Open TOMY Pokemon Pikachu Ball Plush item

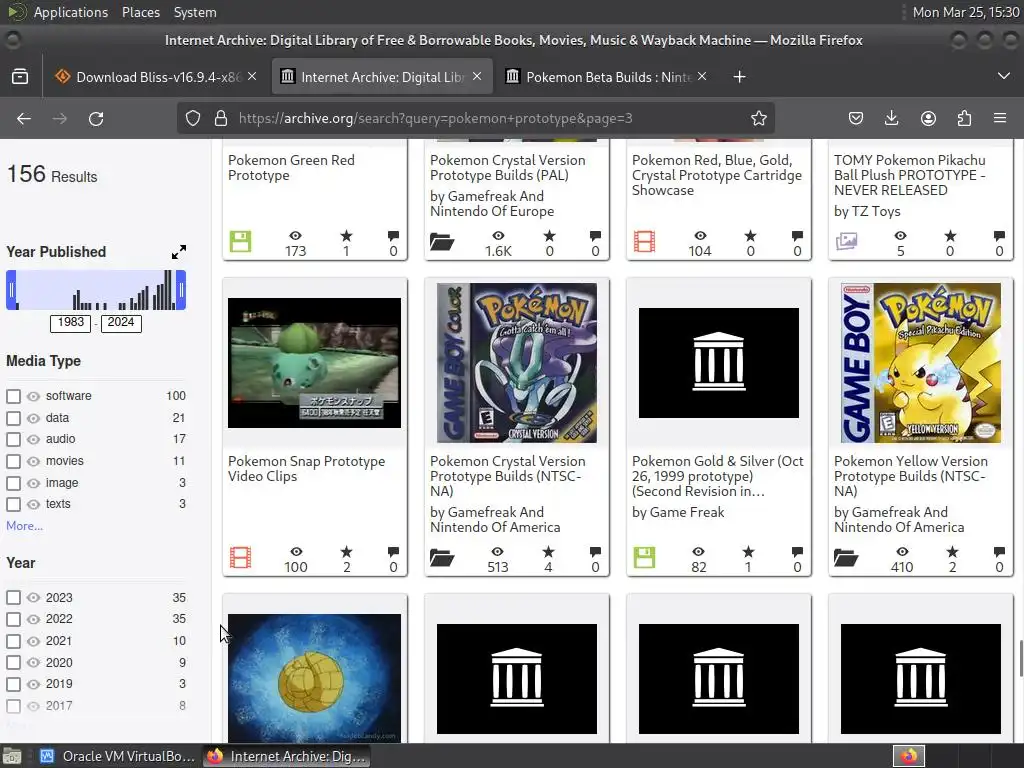909,175
